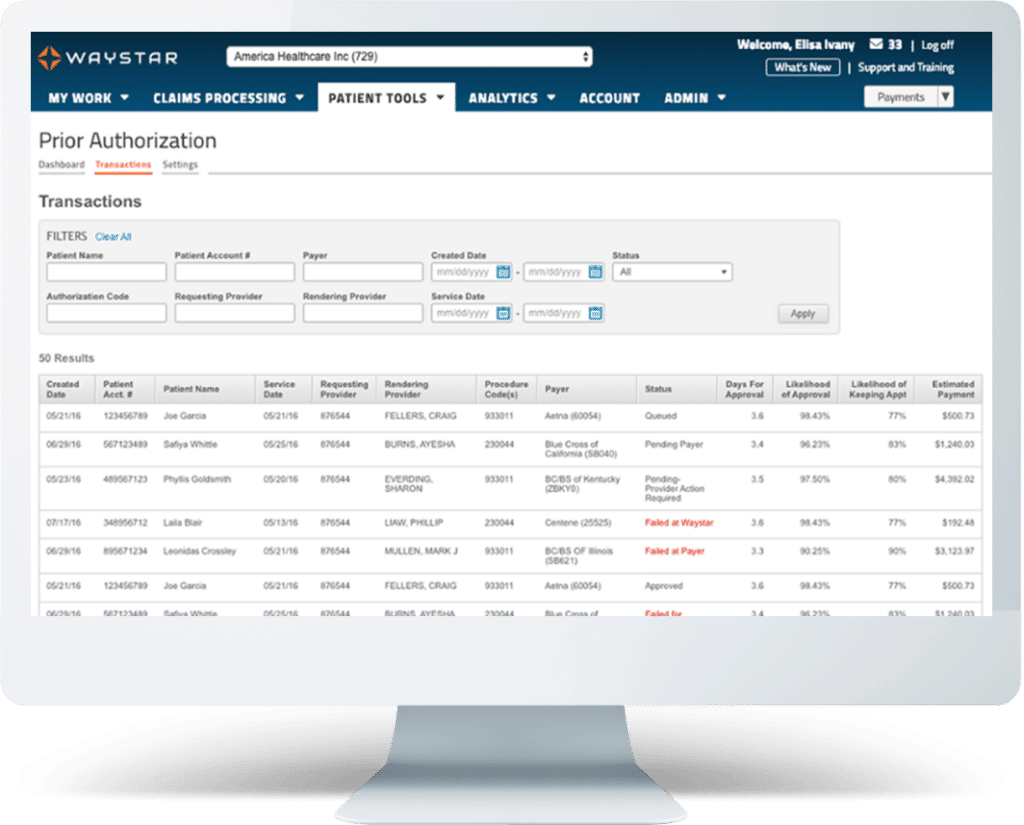
Task: Select patient Laila Blair row
Action: point(510,524)
